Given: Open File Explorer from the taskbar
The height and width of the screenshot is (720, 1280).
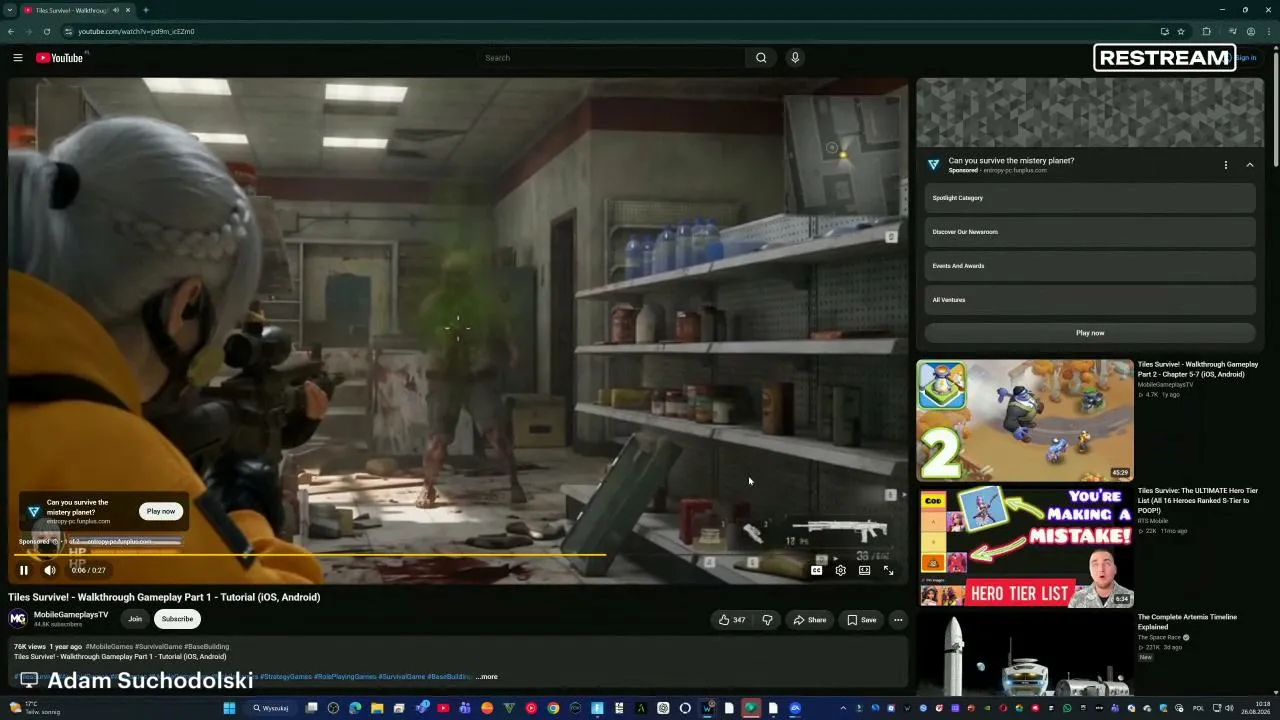Looking at the screenshot, I should coord(377,708).
